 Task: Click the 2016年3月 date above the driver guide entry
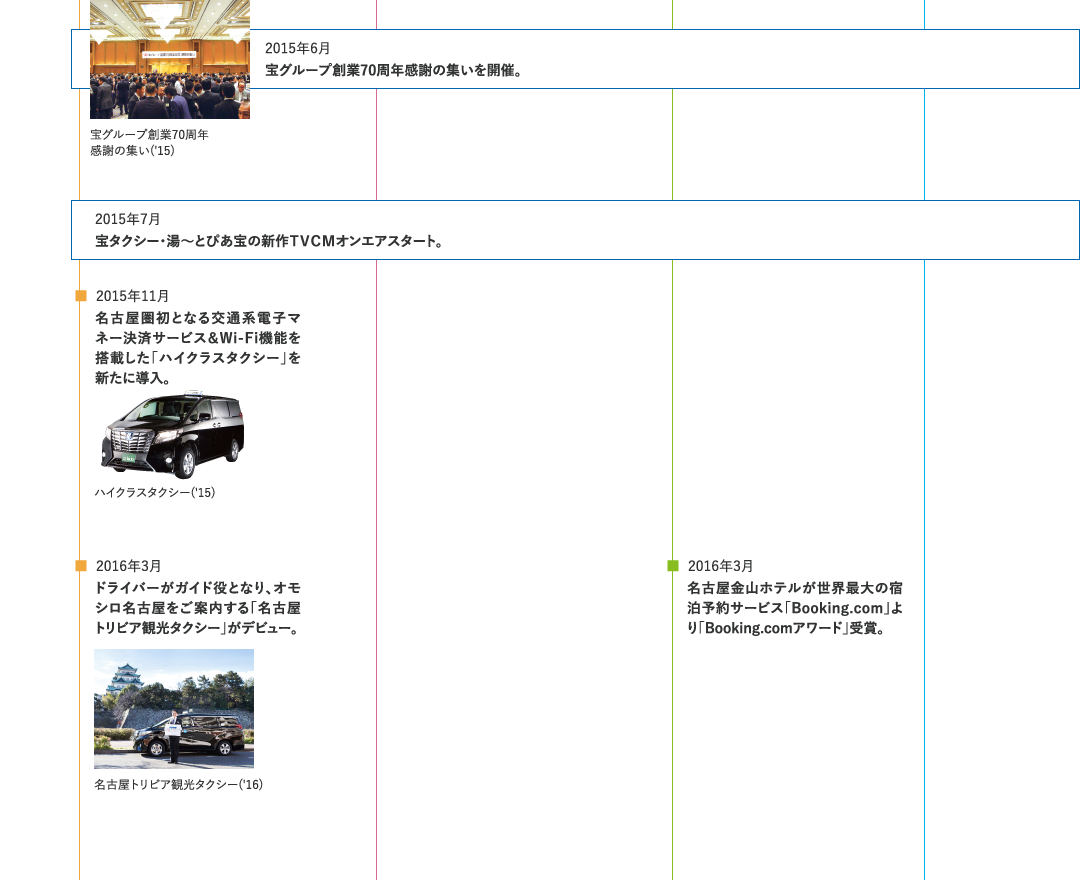(128, 566)
